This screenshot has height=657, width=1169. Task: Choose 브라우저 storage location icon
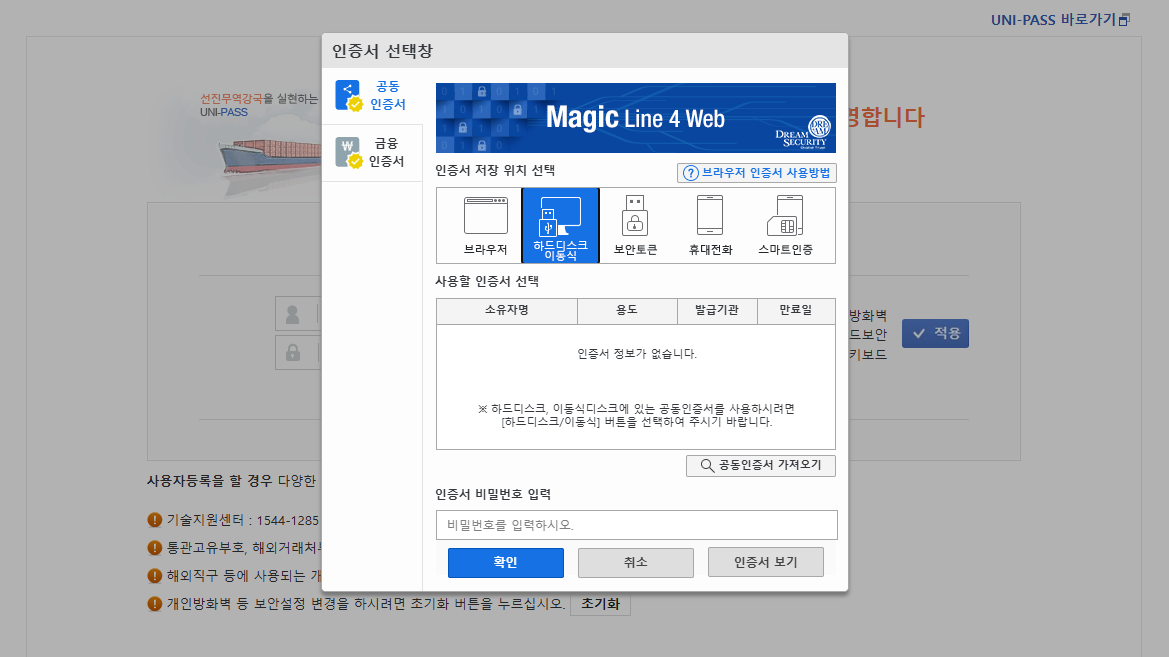(x=485, y=225)
